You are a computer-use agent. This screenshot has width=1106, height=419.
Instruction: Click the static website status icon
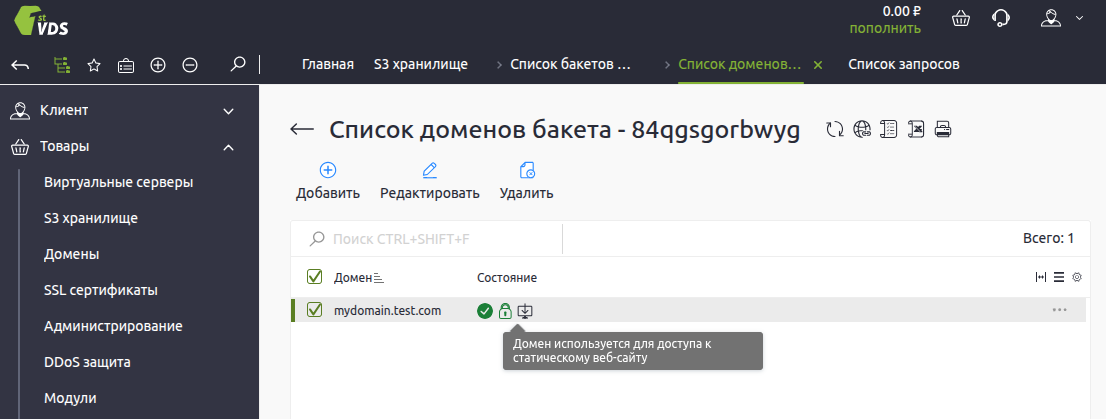click(x=525, y=311)
